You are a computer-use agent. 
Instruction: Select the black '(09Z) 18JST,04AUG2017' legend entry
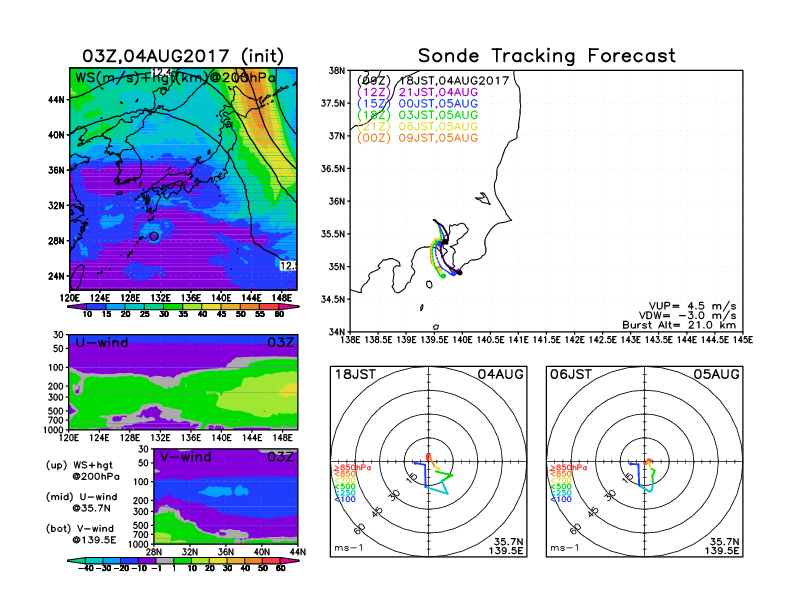(433, 81)
